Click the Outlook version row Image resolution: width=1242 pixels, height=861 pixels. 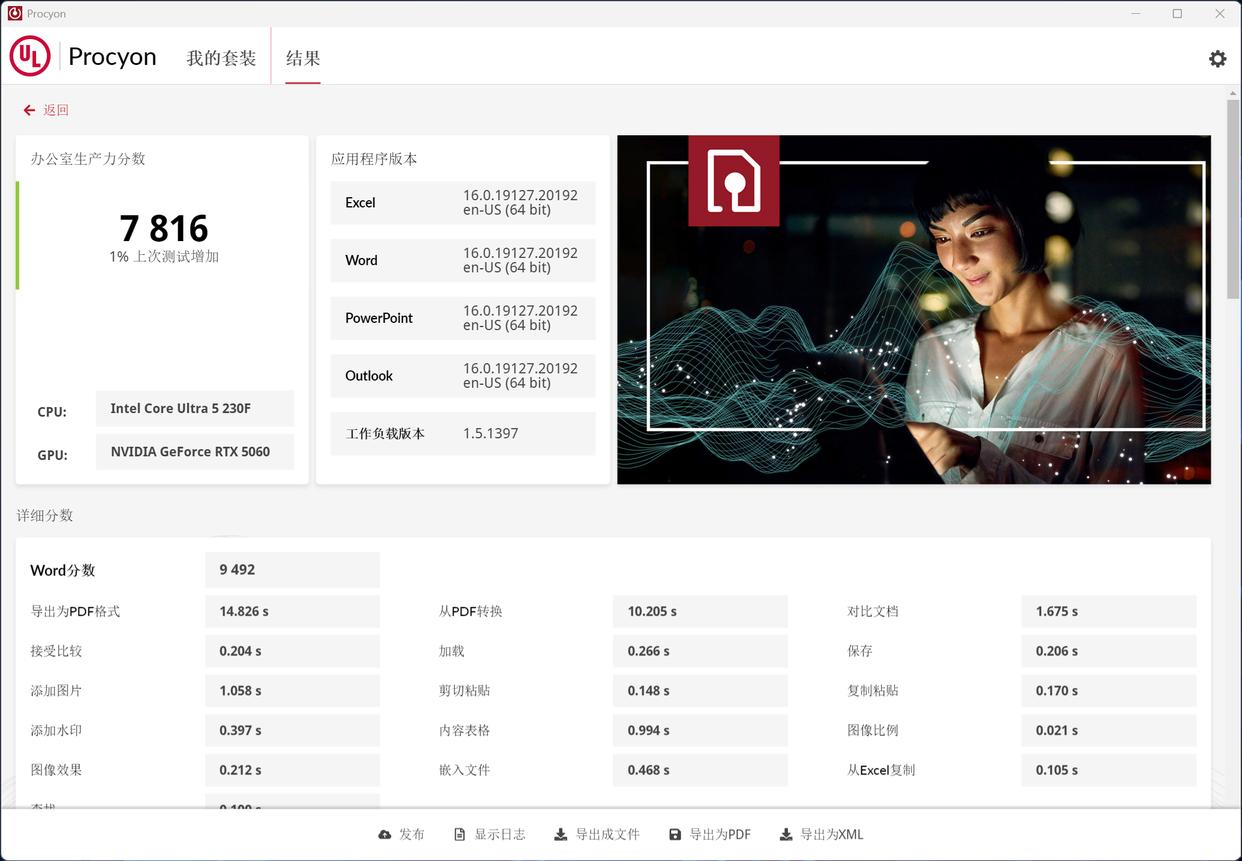tap(463, 376)
